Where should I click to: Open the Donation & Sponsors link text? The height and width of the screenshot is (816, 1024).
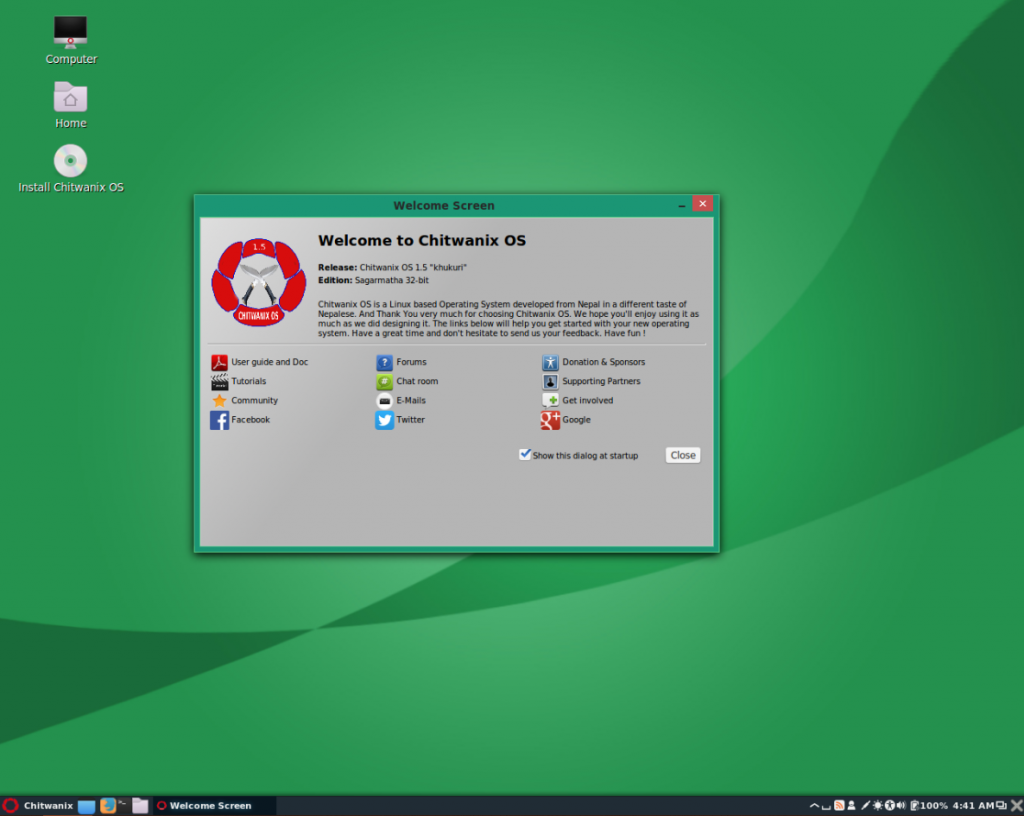click(603, 362)
